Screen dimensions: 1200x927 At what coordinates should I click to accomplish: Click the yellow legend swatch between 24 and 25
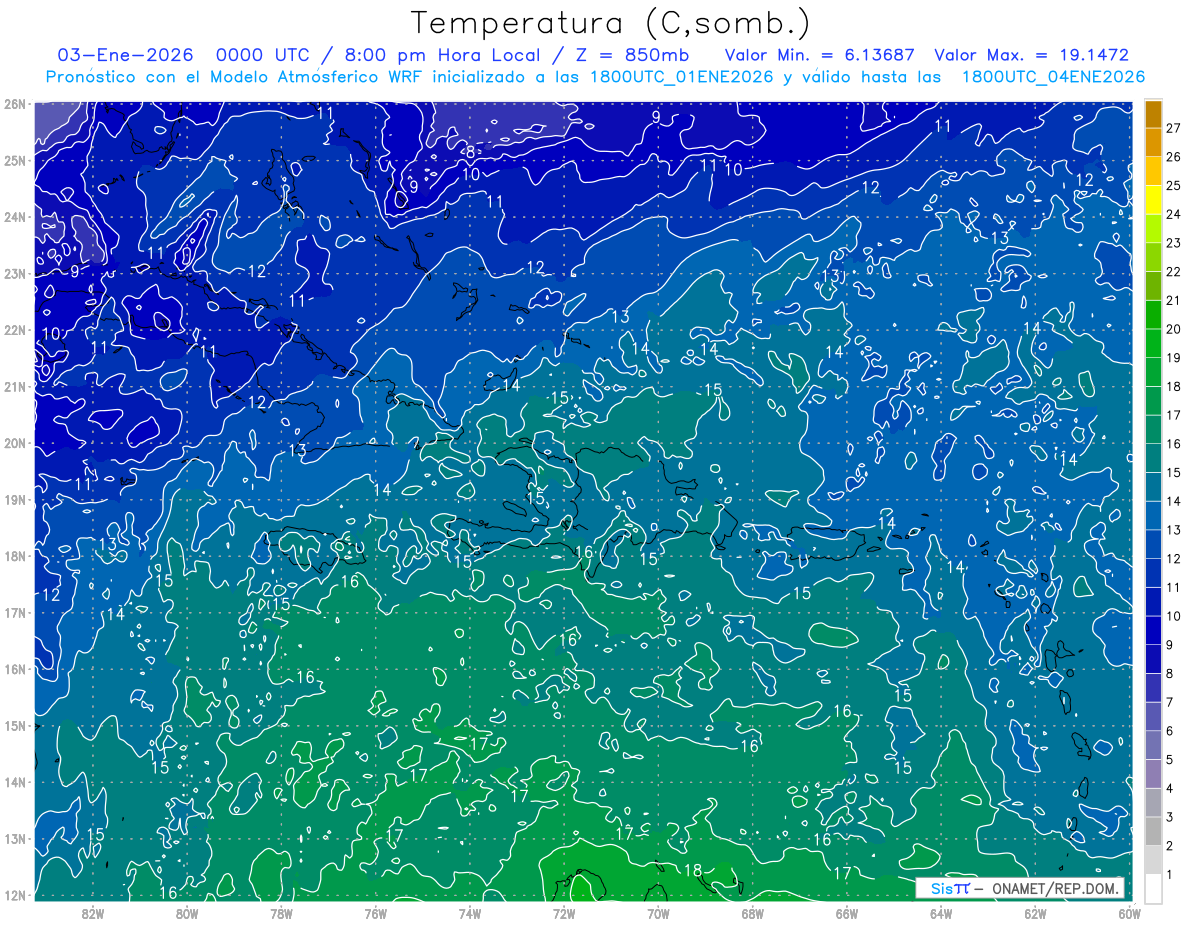pyautogui.click(x=1153, y=200)
